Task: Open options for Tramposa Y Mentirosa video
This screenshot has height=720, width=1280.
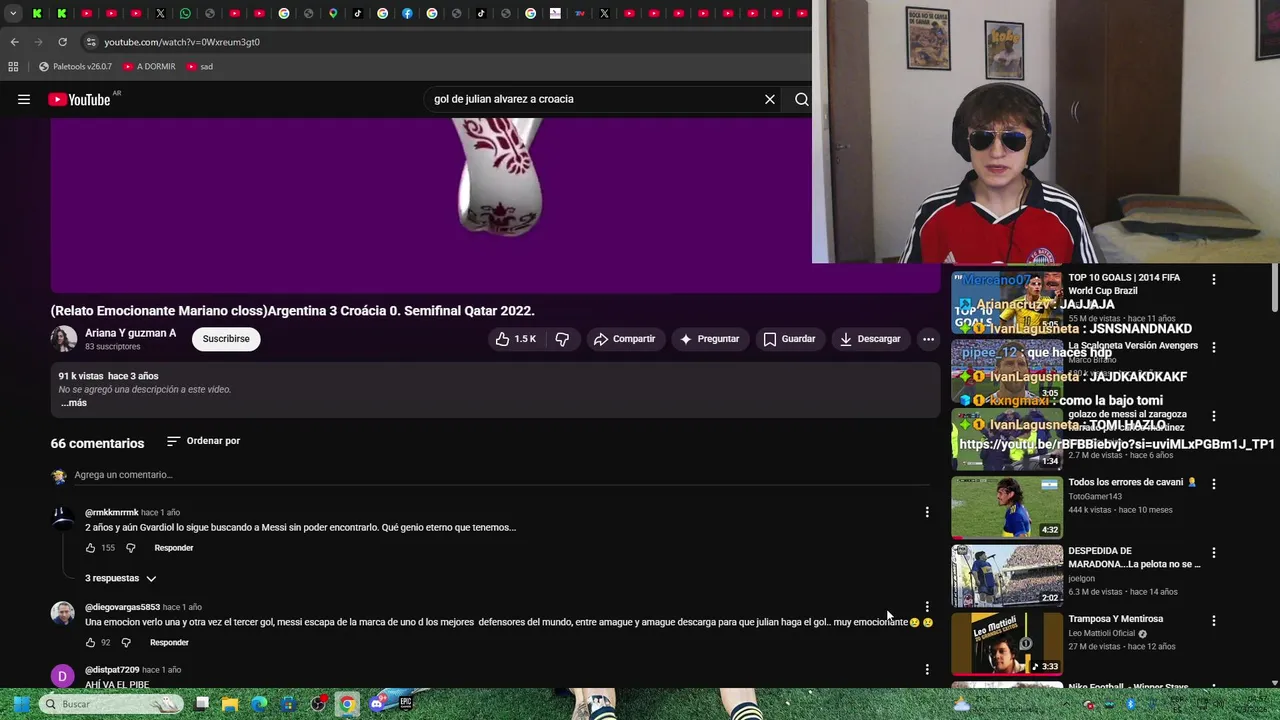Action: [x=1214, y=620]
